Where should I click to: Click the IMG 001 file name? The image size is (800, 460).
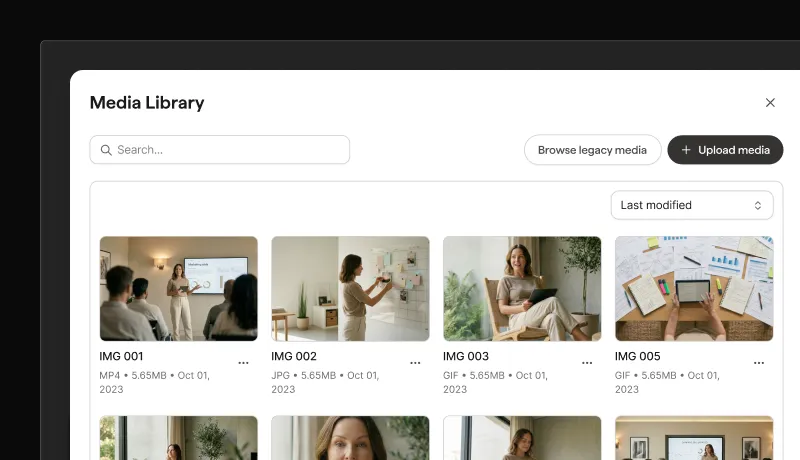[x=121, y=356]
